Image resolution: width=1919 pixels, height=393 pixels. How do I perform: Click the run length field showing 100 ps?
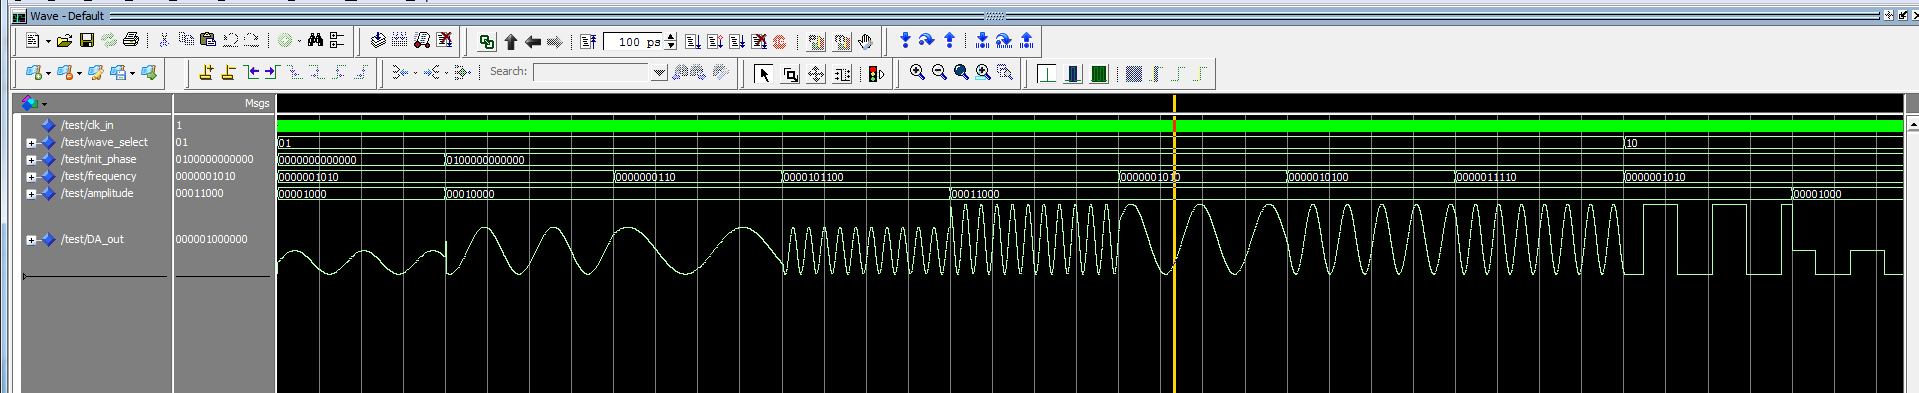[x=634, y=42]
